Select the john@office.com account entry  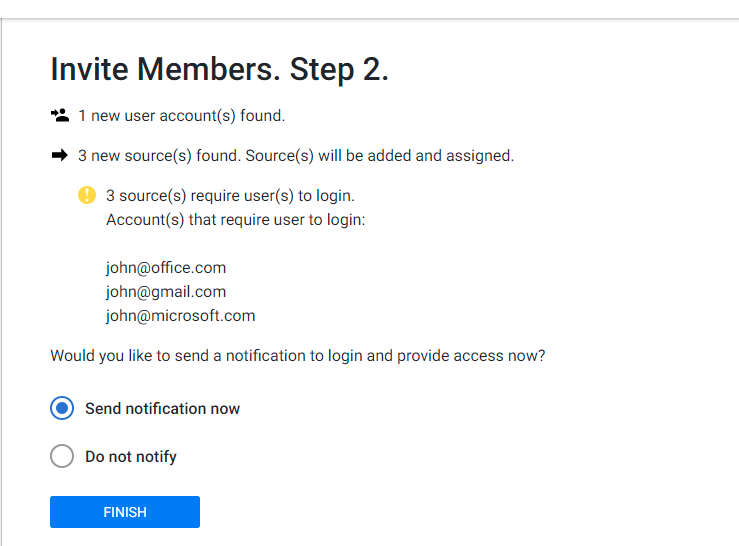[166, 268]
